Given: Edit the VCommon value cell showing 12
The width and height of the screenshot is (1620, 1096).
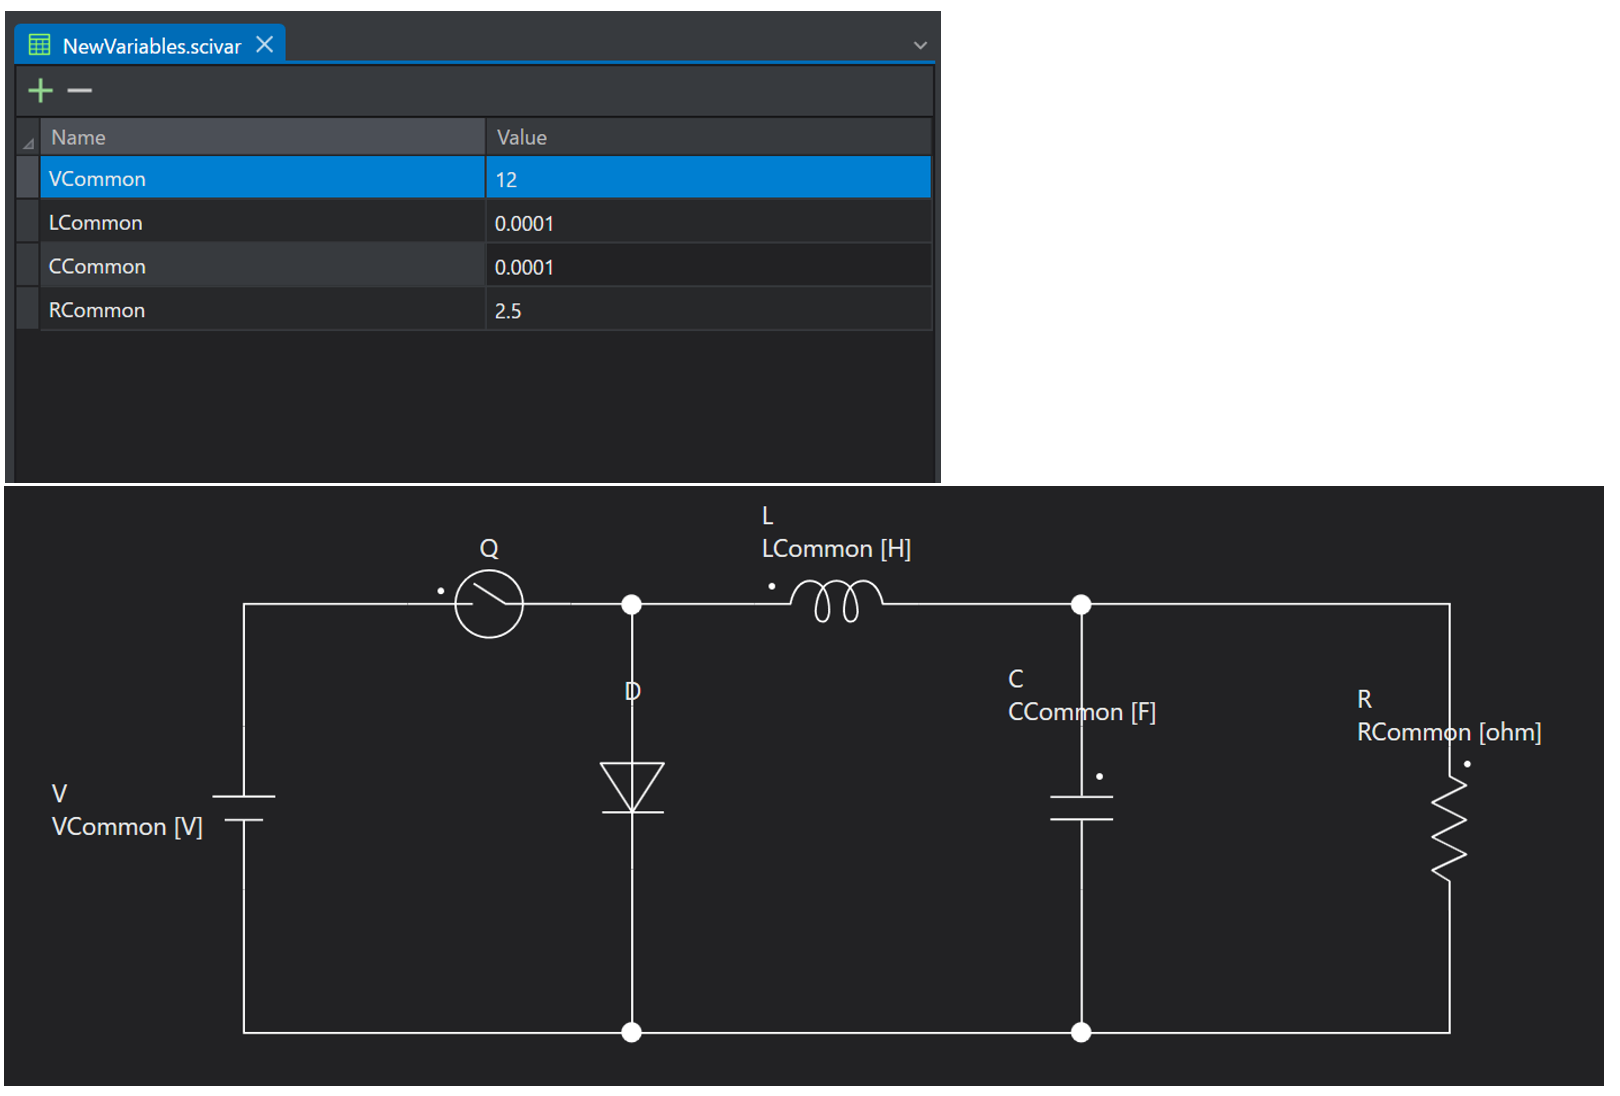Looking at the screenshot, I should [x=709, y=179].
